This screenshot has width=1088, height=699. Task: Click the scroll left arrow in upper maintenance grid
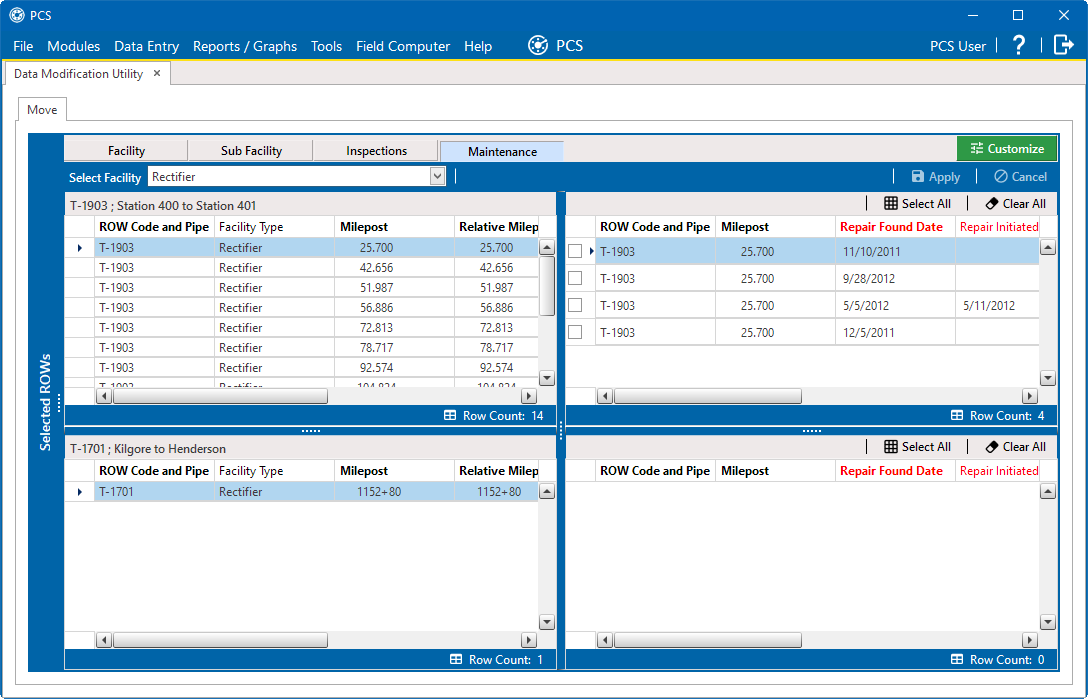click(x=605, y=396)
